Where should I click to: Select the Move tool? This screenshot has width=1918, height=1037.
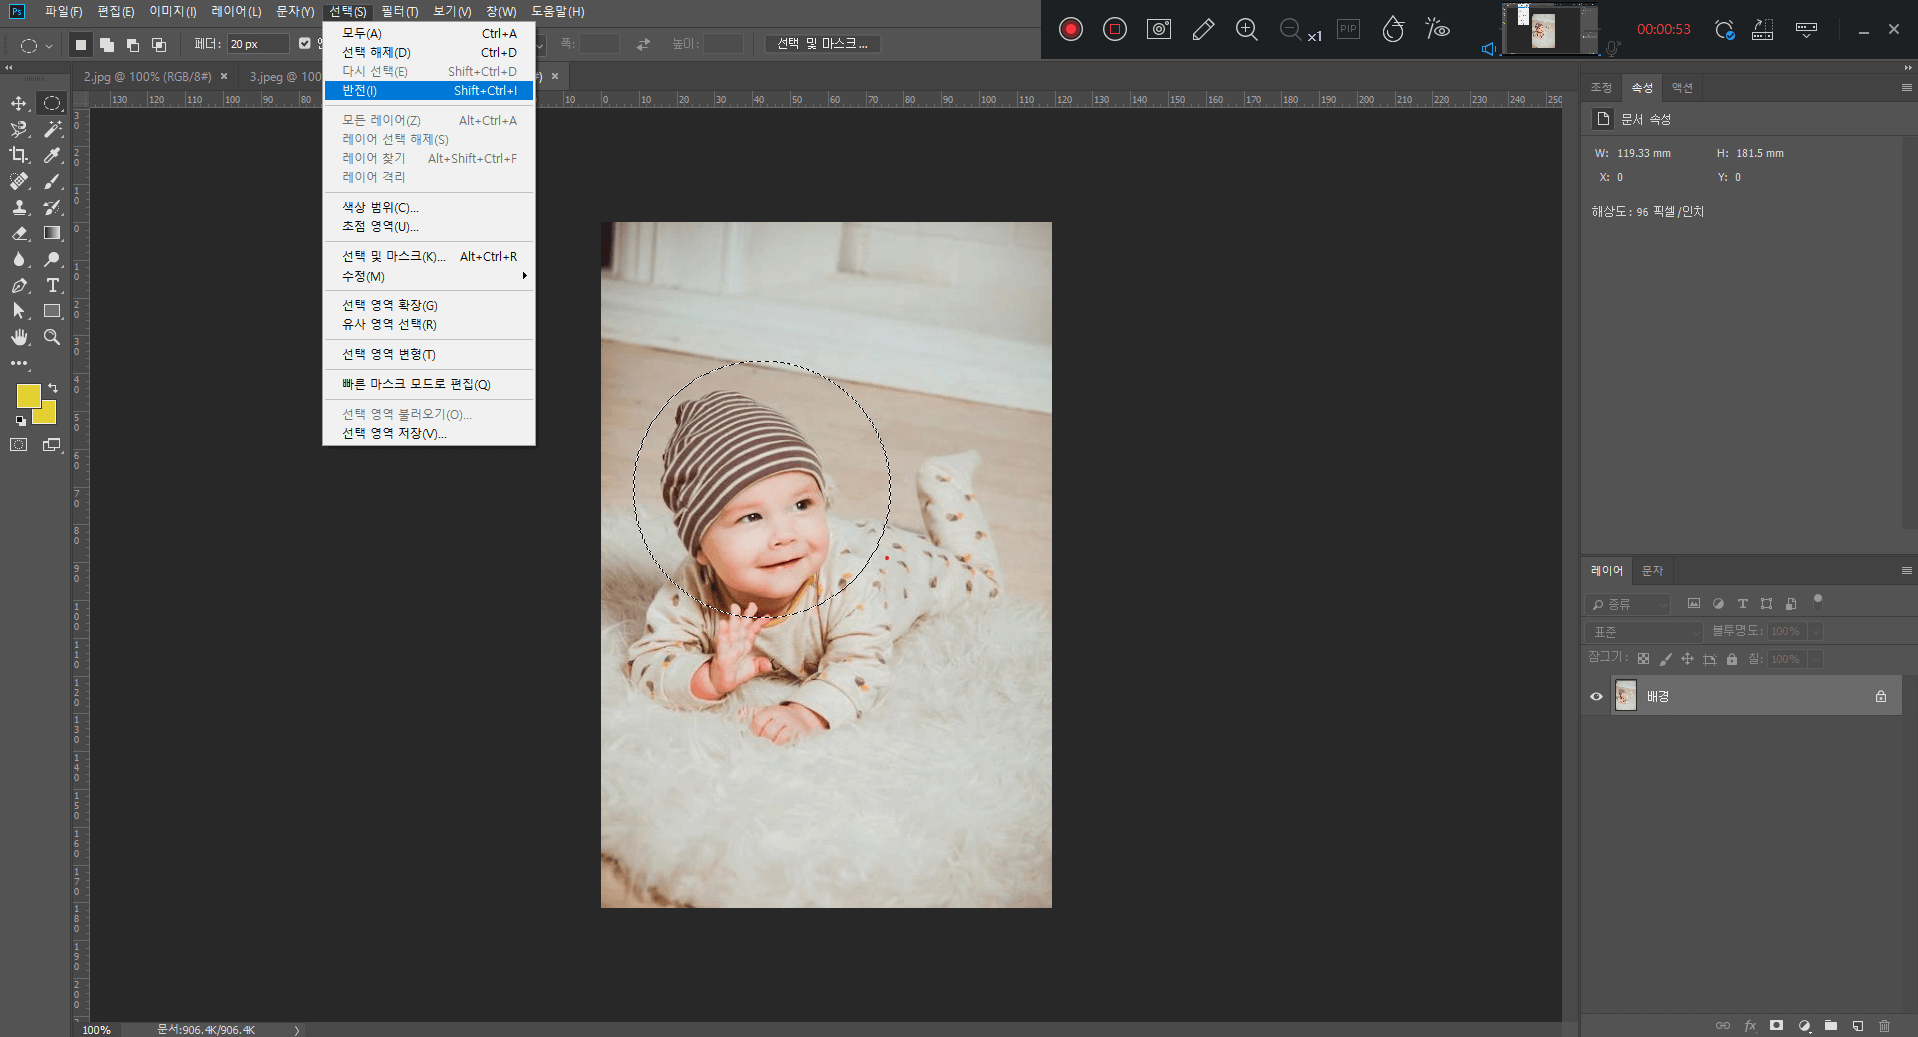click(x=19, y=103)
